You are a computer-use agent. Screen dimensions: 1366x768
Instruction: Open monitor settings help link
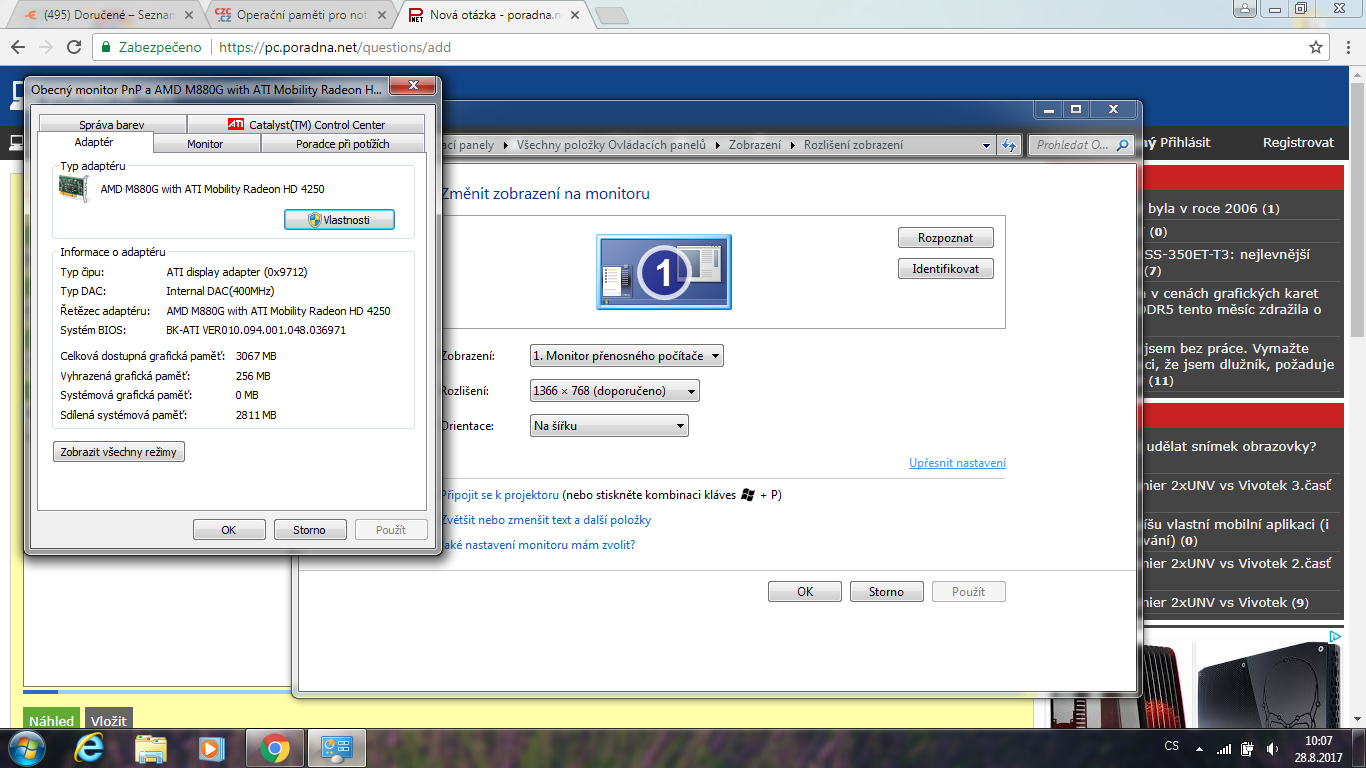(538, 545)
